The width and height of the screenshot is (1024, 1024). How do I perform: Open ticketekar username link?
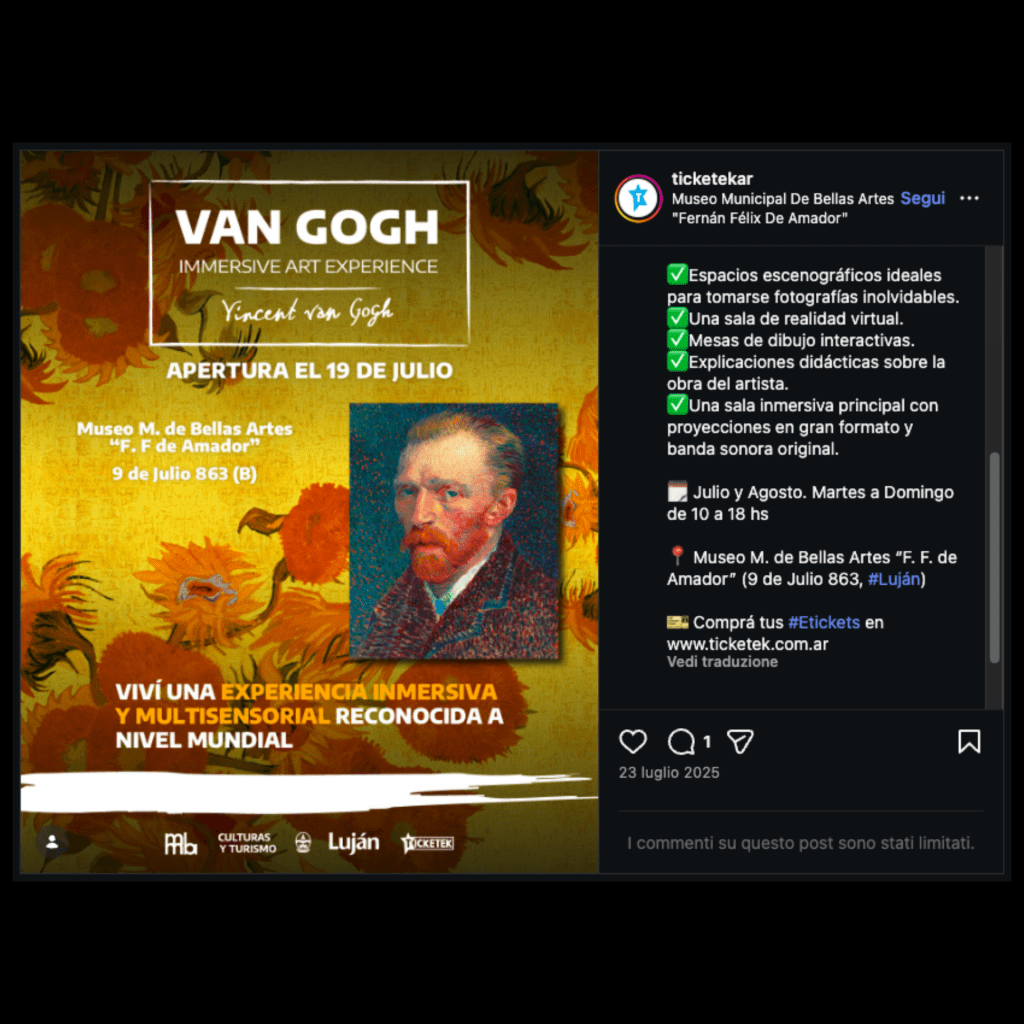712,178
